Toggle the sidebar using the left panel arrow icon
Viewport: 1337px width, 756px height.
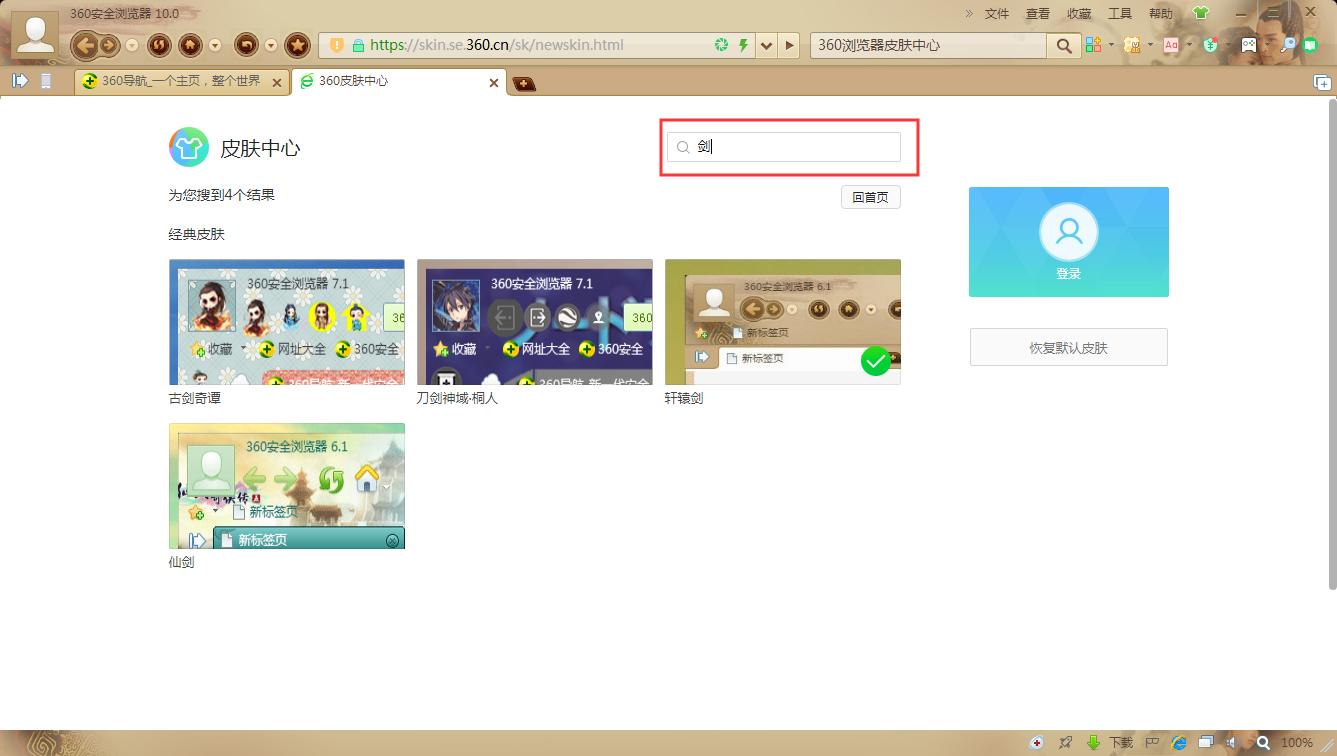pos(19,82)
